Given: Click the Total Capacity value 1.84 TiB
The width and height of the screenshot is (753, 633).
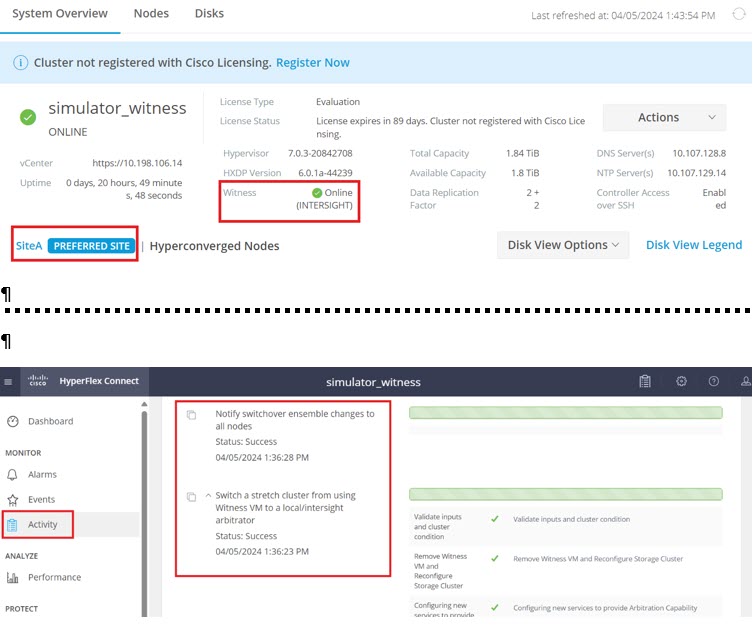Looking at the screenshot, I should click(x=522, y=153).
